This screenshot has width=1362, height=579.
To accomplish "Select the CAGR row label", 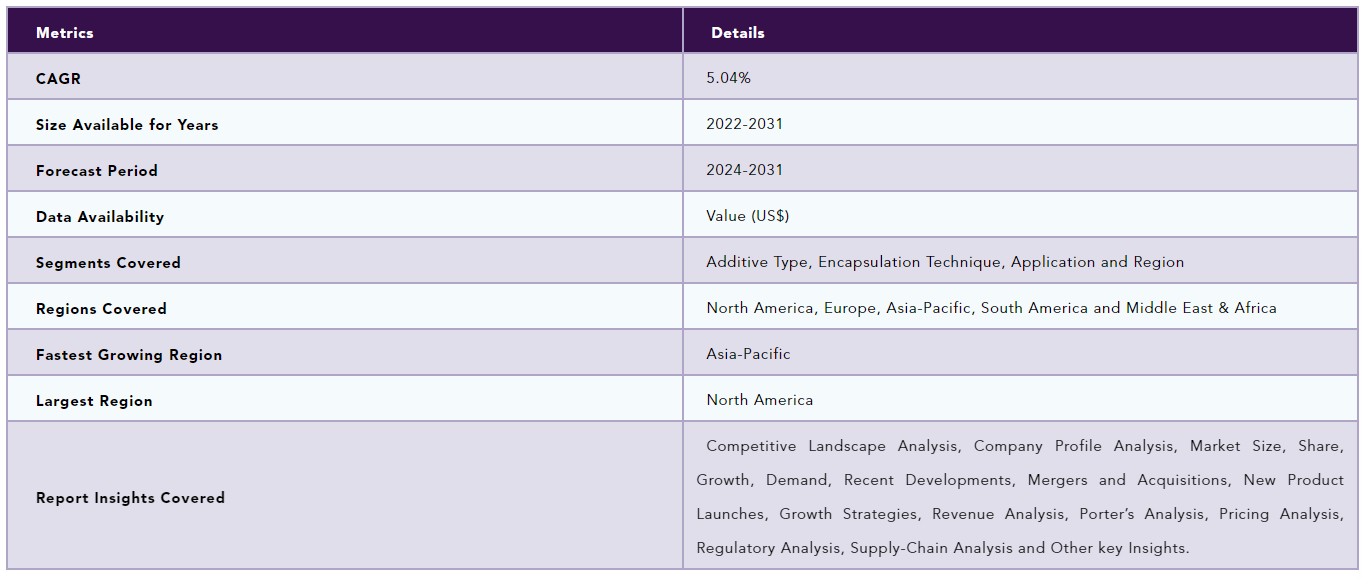I will coord(58,78).
